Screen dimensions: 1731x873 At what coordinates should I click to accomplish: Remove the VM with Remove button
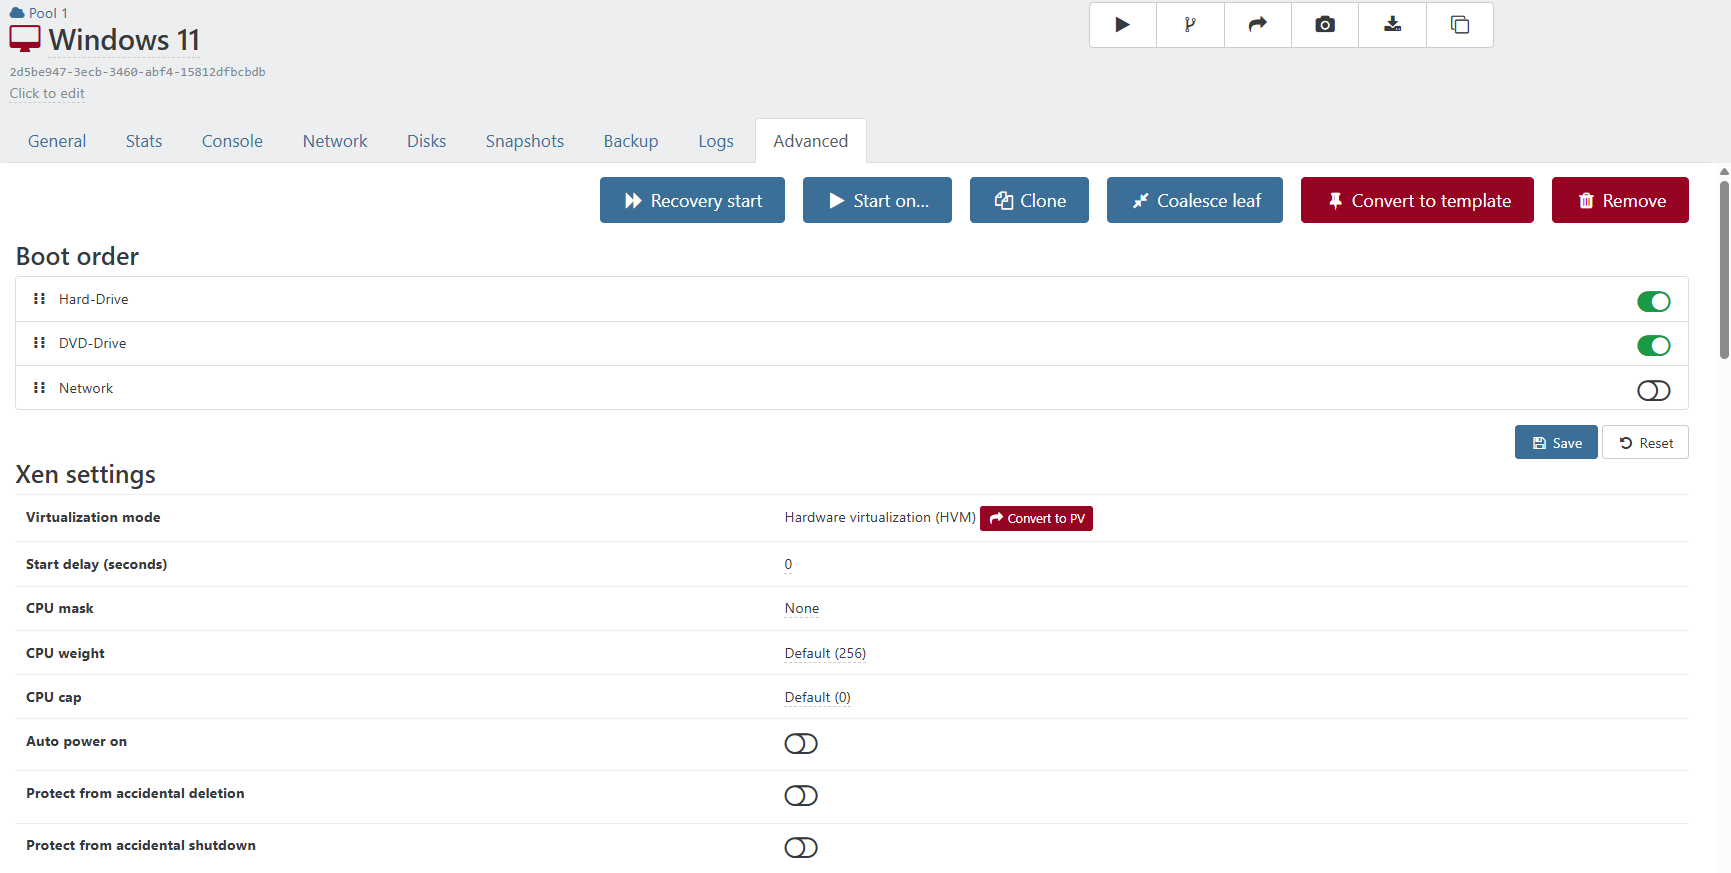coord(1620,200)
